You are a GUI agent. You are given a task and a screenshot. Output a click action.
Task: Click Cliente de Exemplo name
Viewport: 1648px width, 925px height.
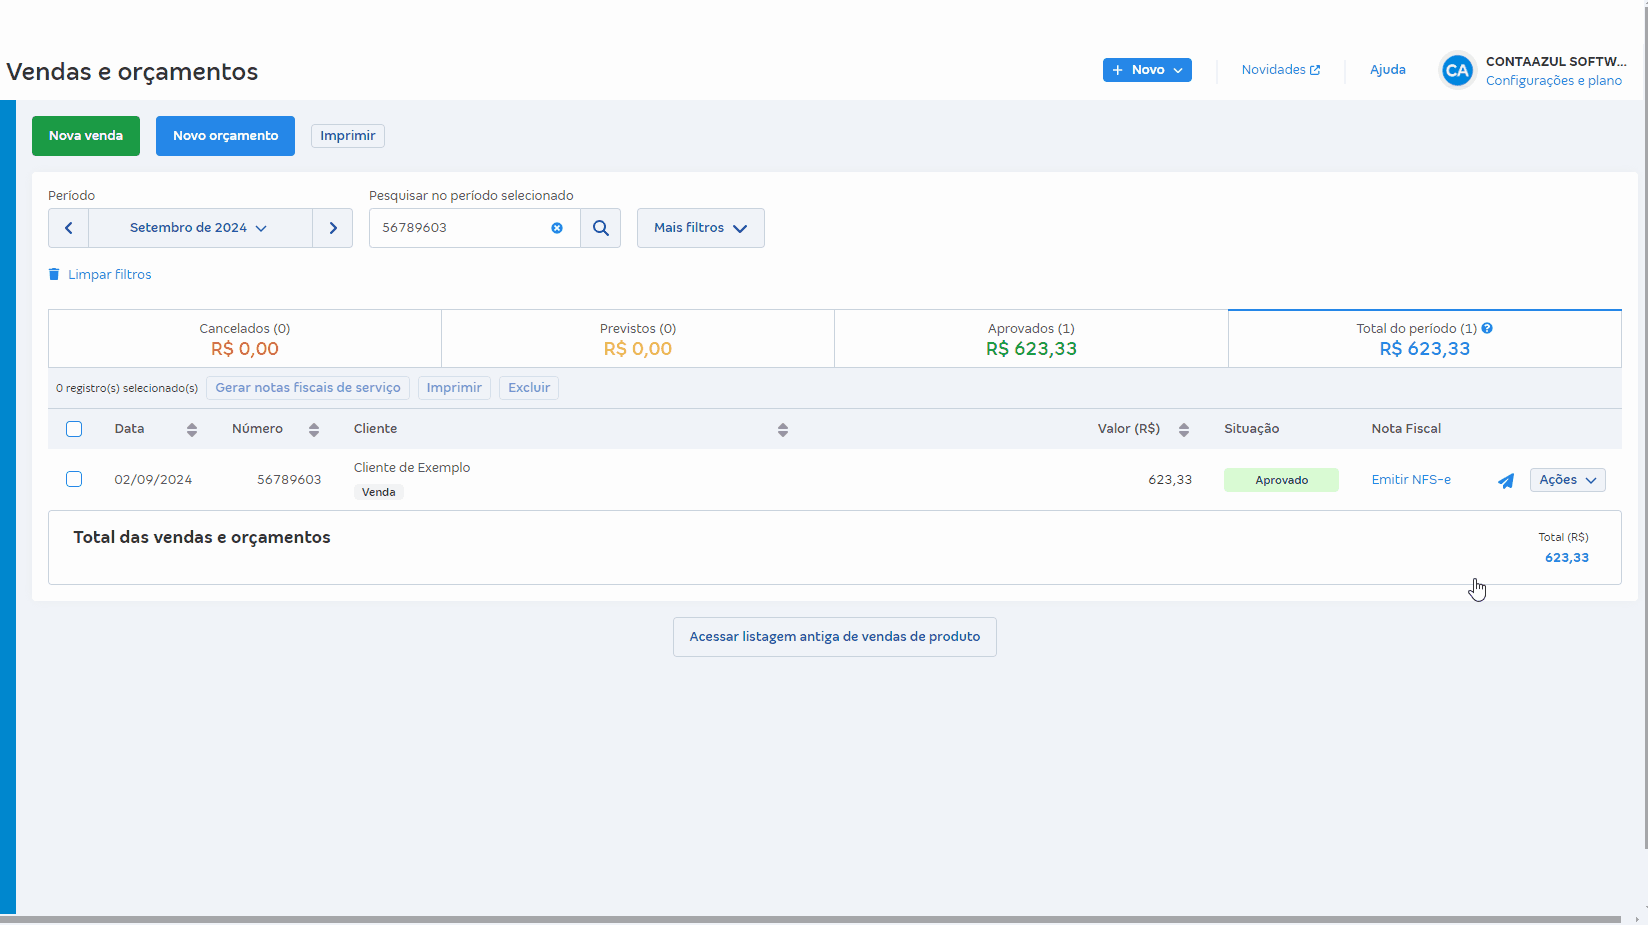(412, 468)
